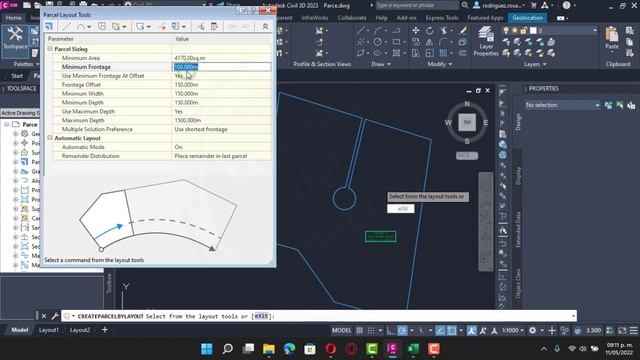Click the Delete Sub-entity red X tool
Image resolution: width=640 pixels, height=360 pixels.
tap(162, 27)
